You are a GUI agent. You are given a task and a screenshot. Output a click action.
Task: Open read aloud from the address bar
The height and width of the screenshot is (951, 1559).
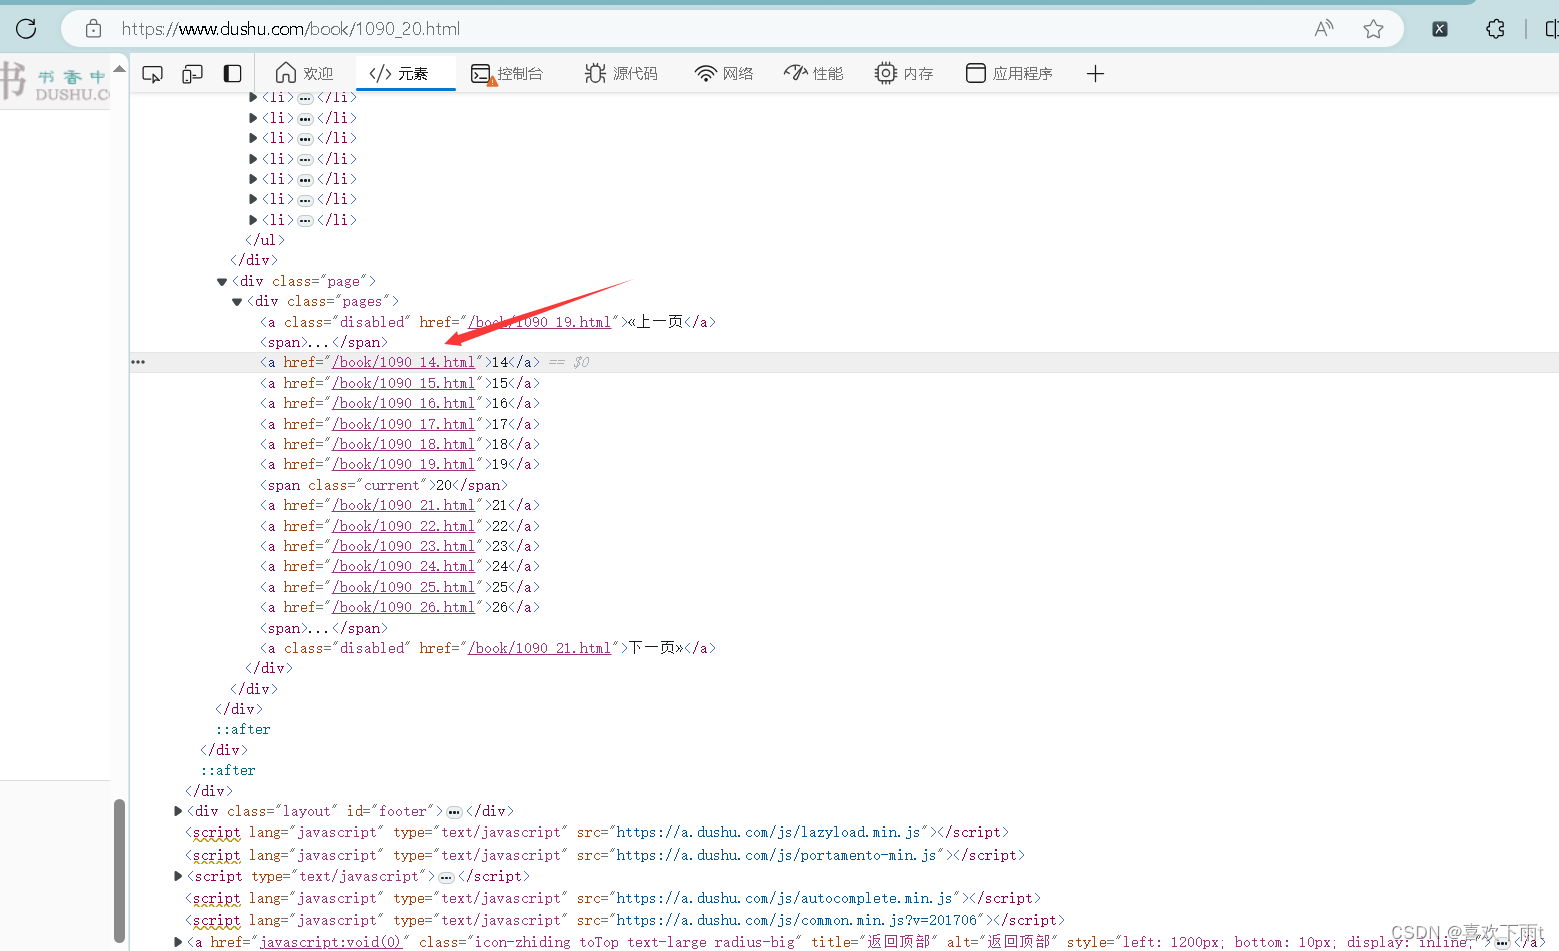pyautogui.click(x=1324, y=29)
